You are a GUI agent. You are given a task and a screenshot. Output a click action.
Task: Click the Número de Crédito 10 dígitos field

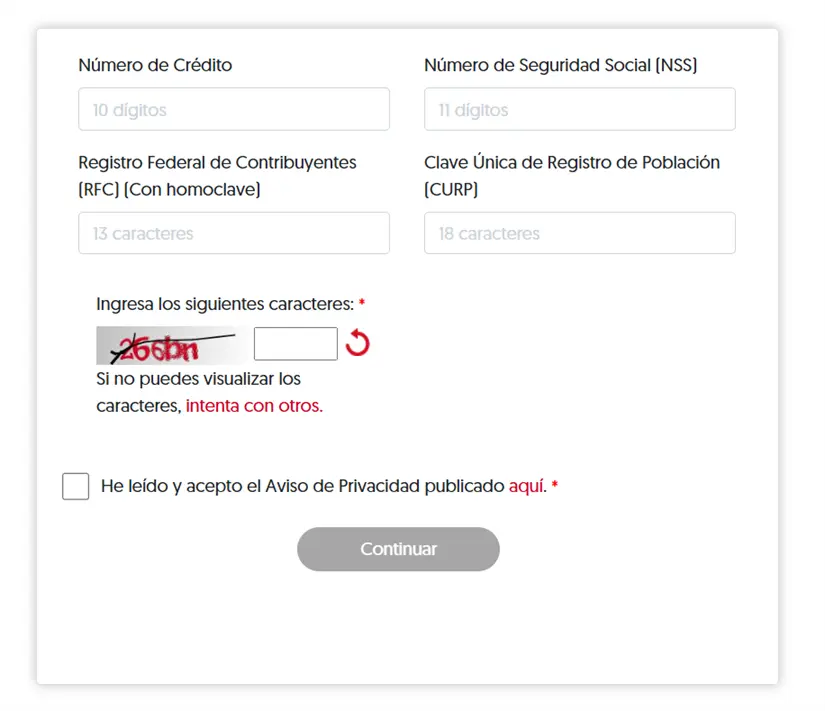pos(234,109)
